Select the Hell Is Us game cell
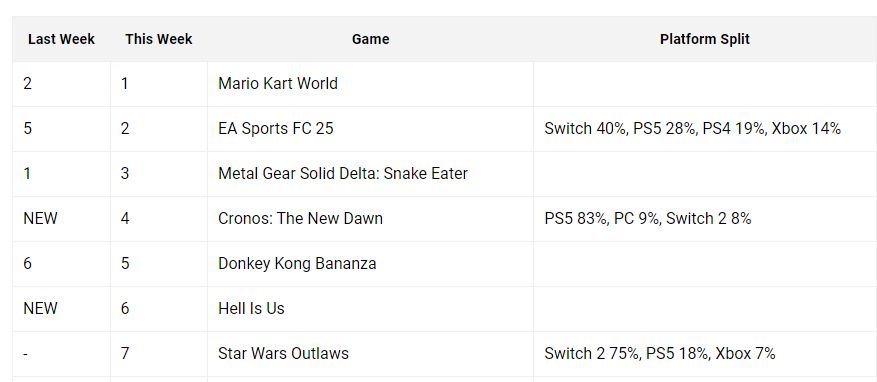Image resolution: width=877 pixels, height=382 pixels. 370,308
